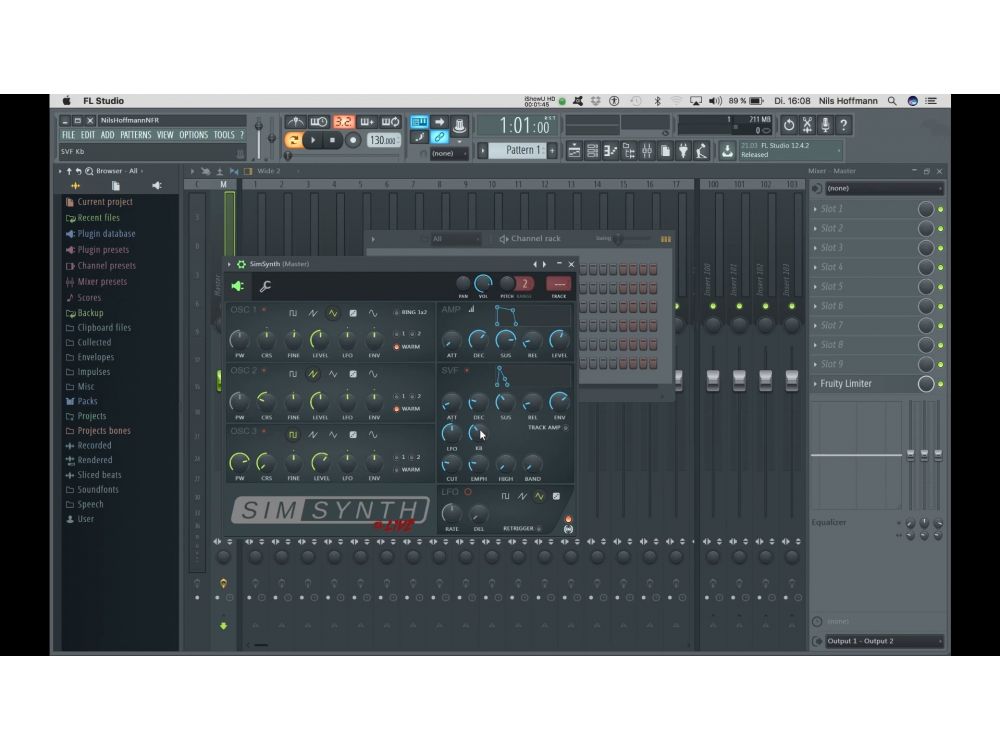The height and width of the screenshot is (750, 1000).
Task: Open the PATTERNS menu
Action: click(135, 135)
